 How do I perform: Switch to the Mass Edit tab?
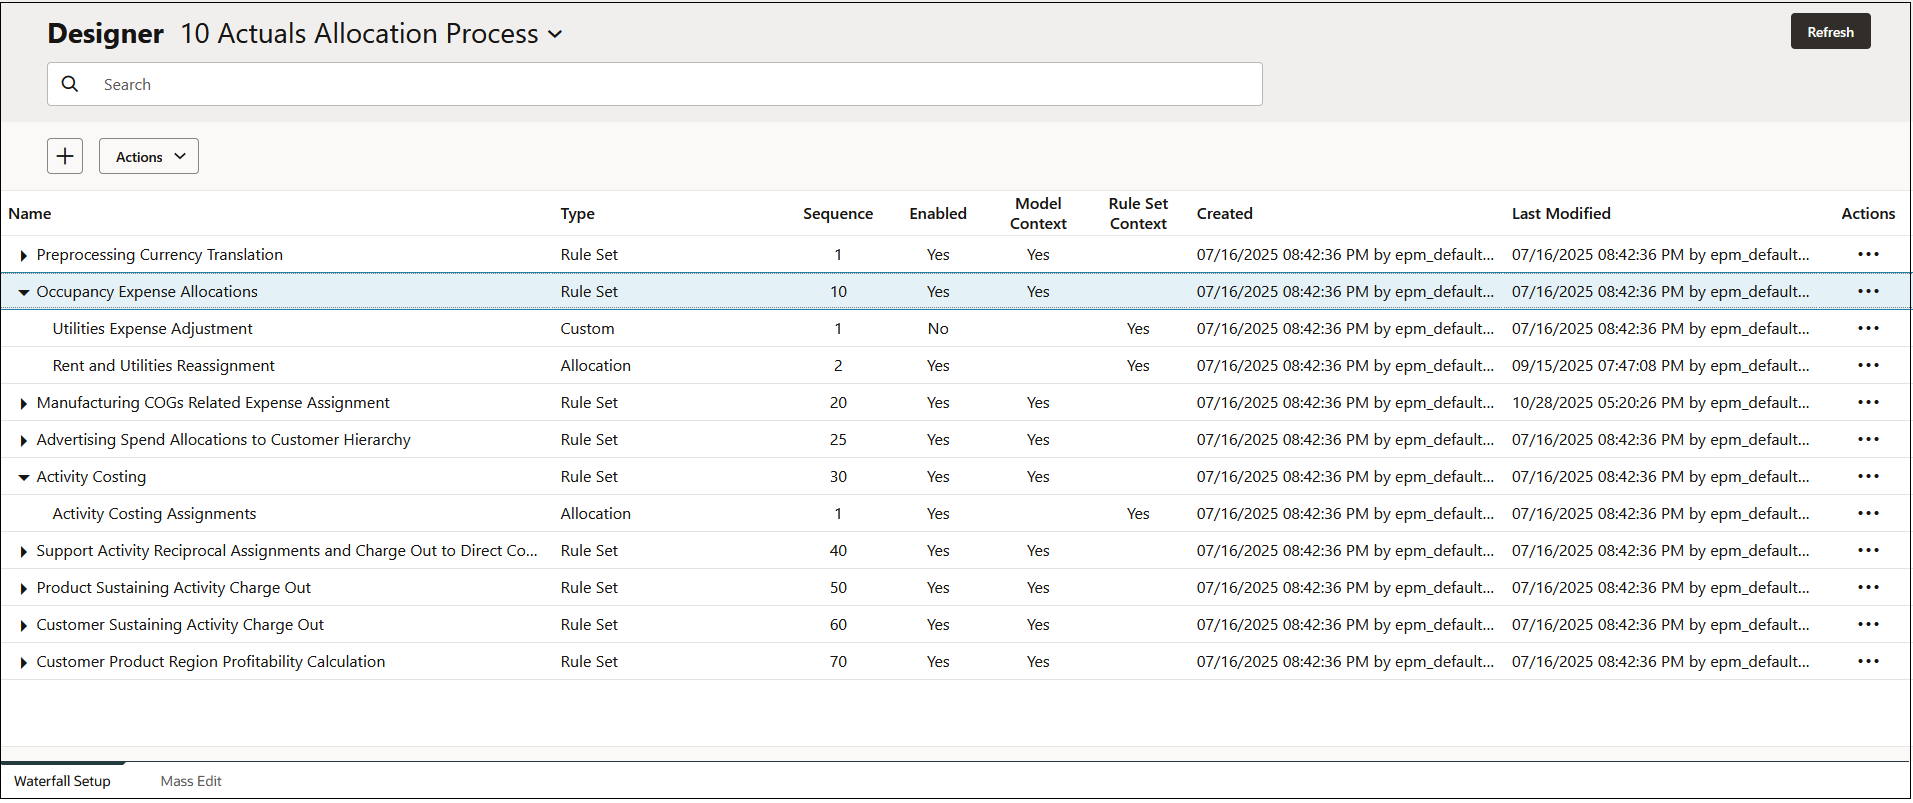click(191, 781)
